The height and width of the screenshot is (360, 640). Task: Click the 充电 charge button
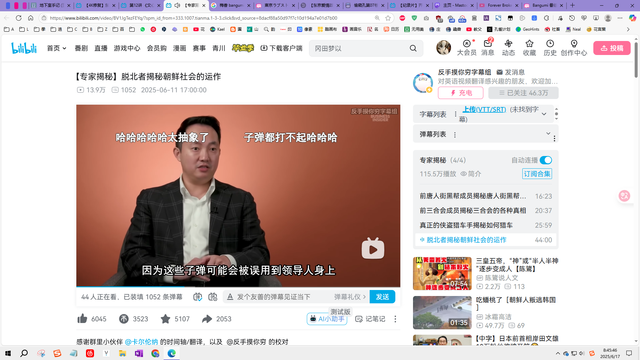click(x=461, y=93)
